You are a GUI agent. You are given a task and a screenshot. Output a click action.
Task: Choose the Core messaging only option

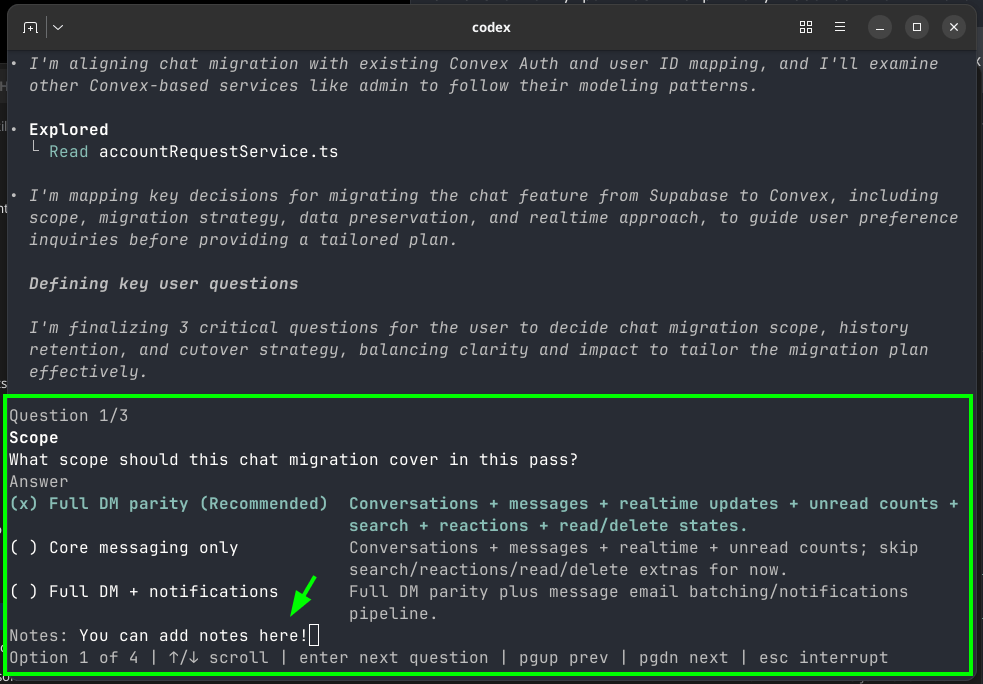[x=124, y=548]
